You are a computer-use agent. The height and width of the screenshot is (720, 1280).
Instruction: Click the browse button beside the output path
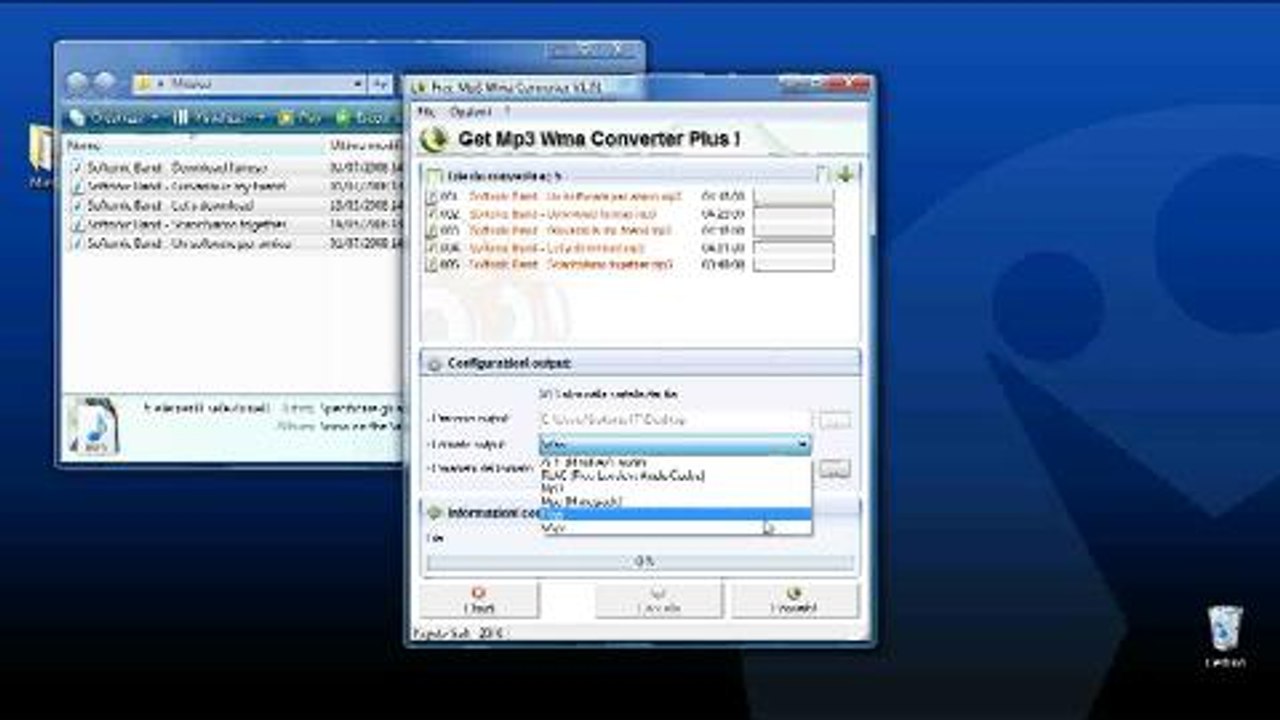click(835, 420)
